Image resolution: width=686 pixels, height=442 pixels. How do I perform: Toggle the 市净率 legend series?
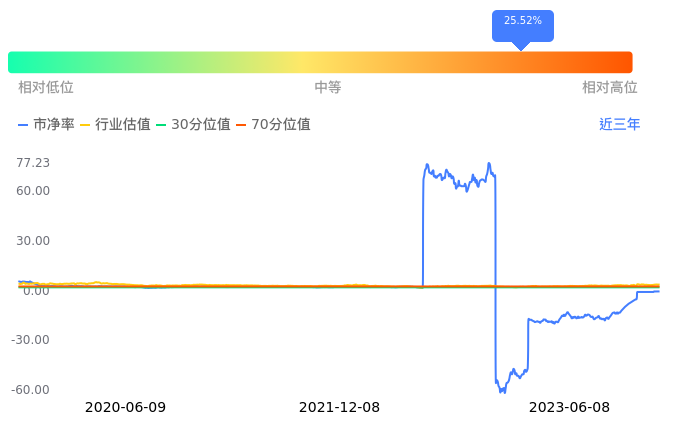click(x=46, y=125)
